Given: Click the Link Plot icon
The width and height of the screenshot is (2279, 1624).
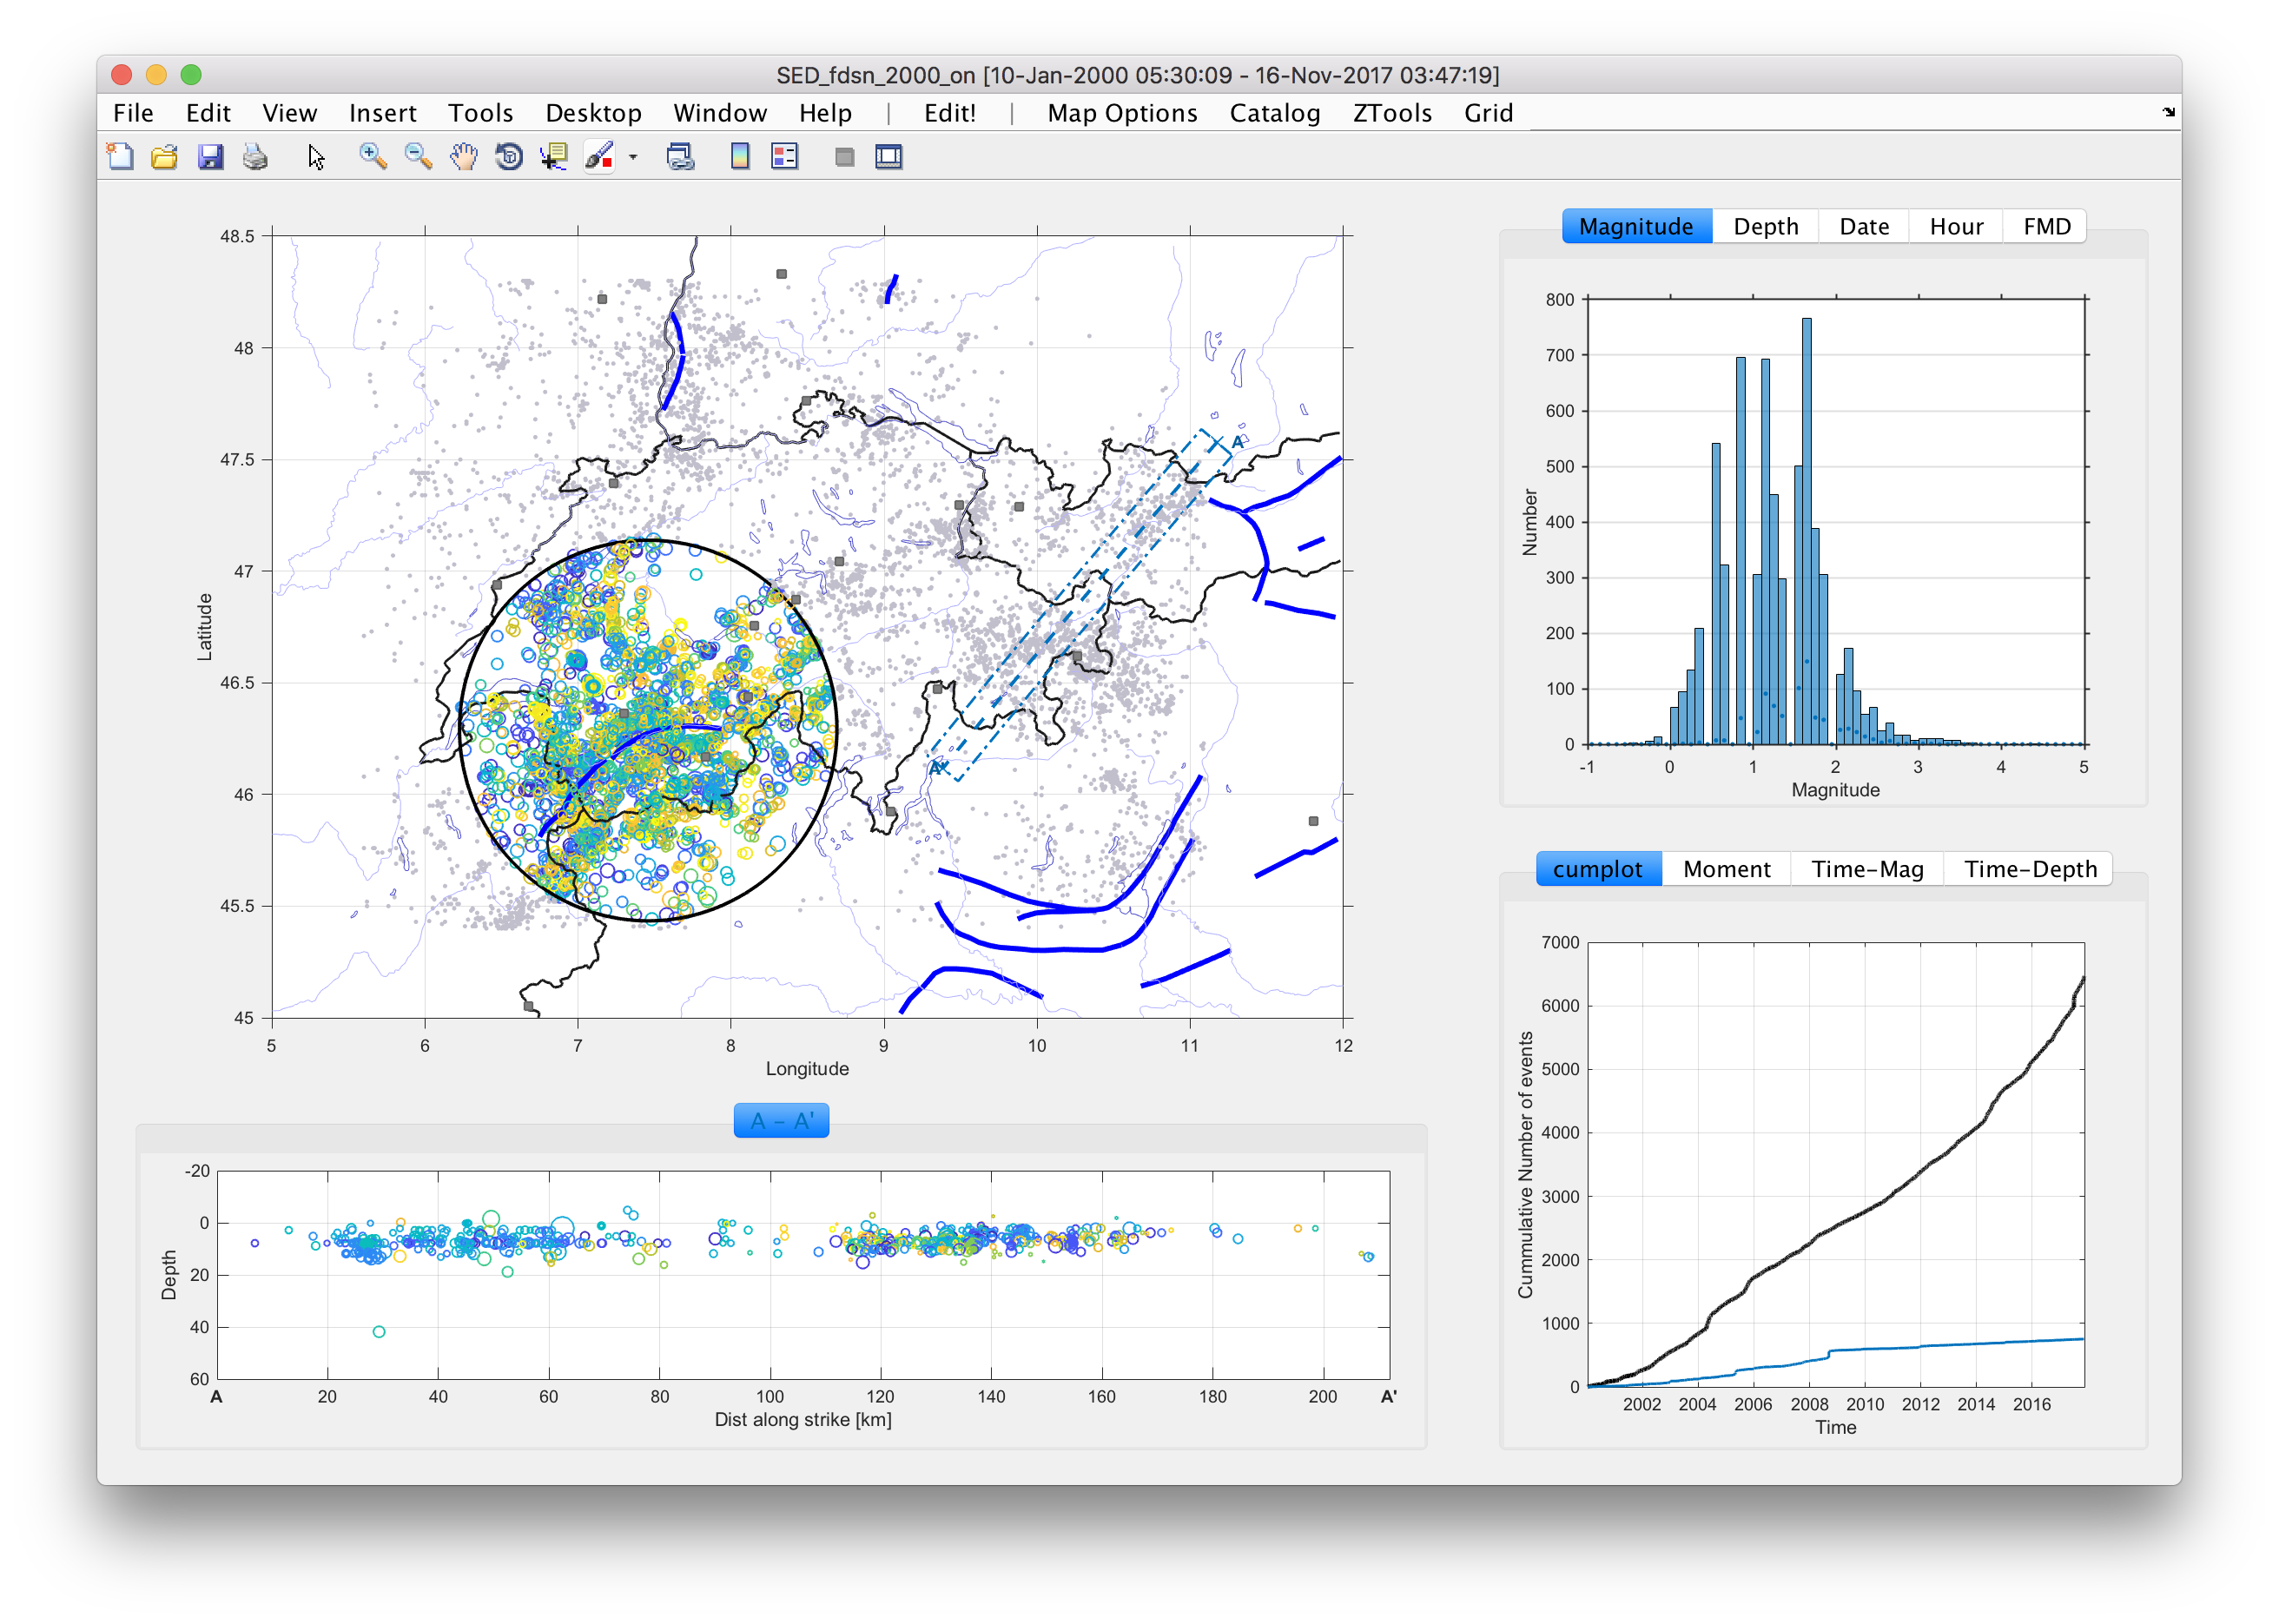Looking at the screenshot, I should click(x=680, y=156).
